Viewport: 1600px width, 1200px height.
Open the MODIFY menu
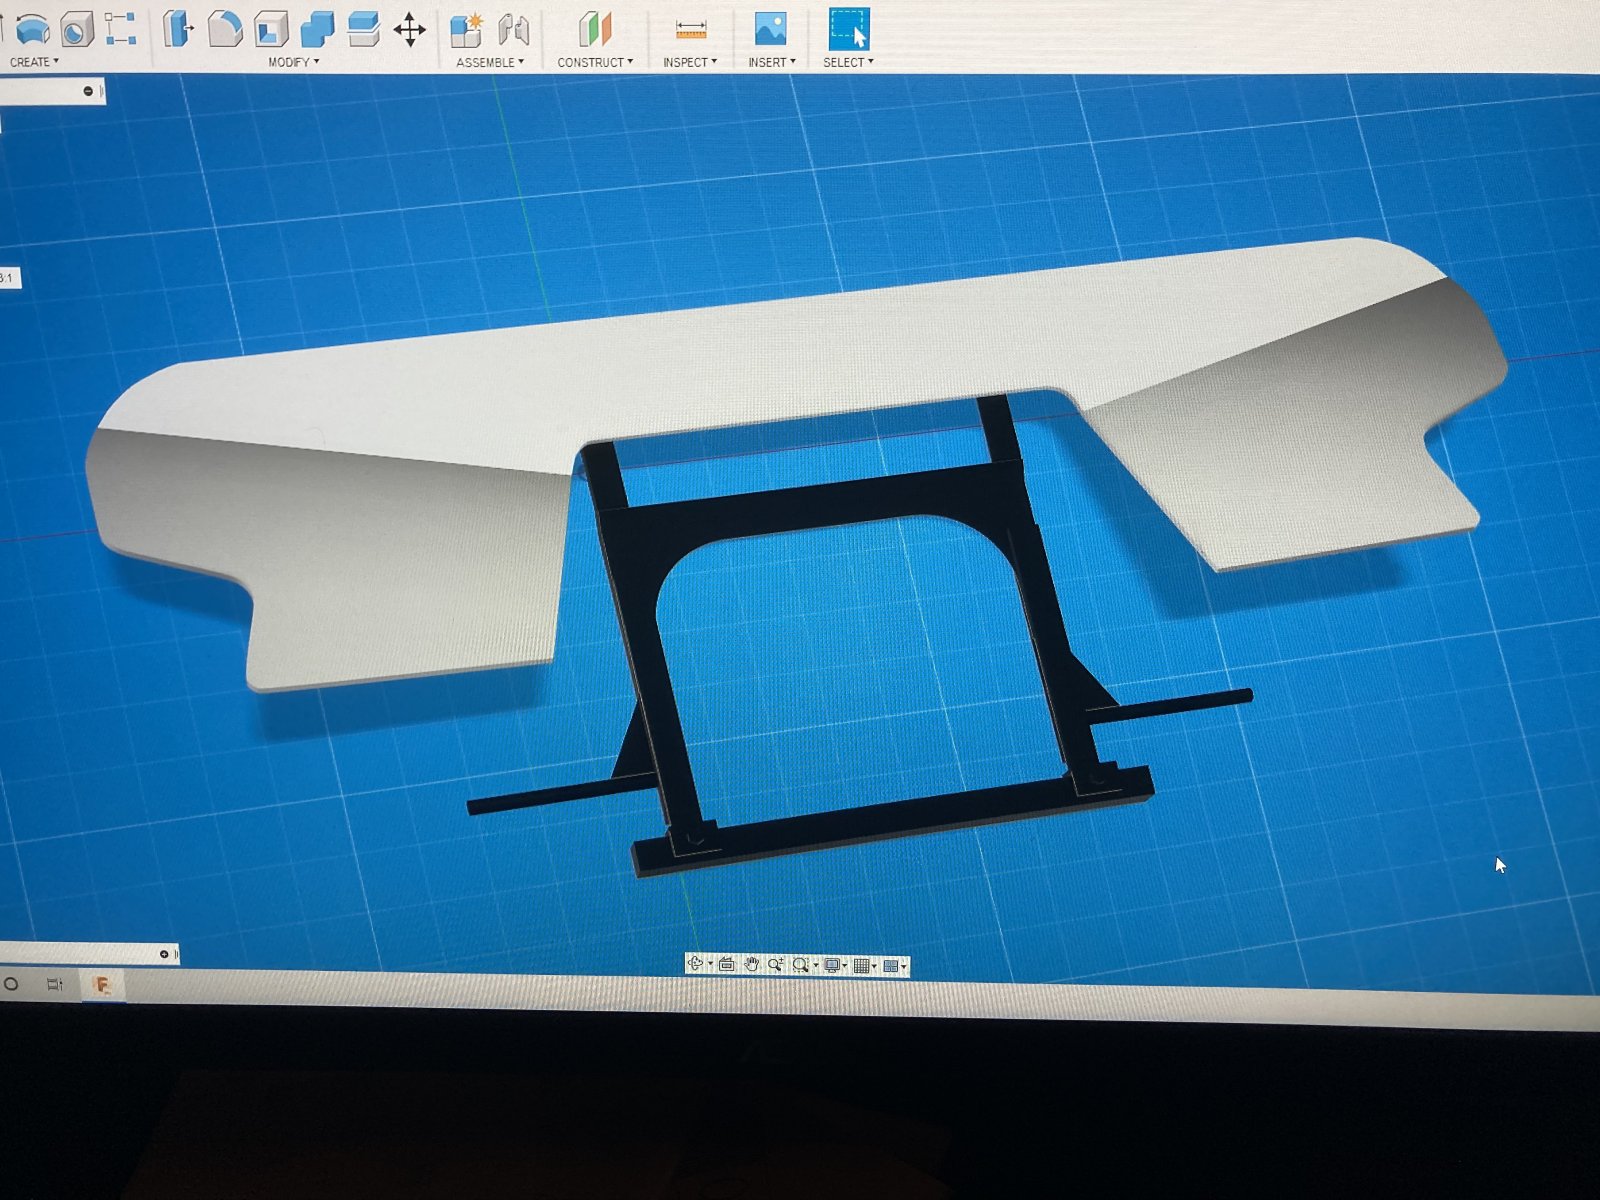click(293, 62)
